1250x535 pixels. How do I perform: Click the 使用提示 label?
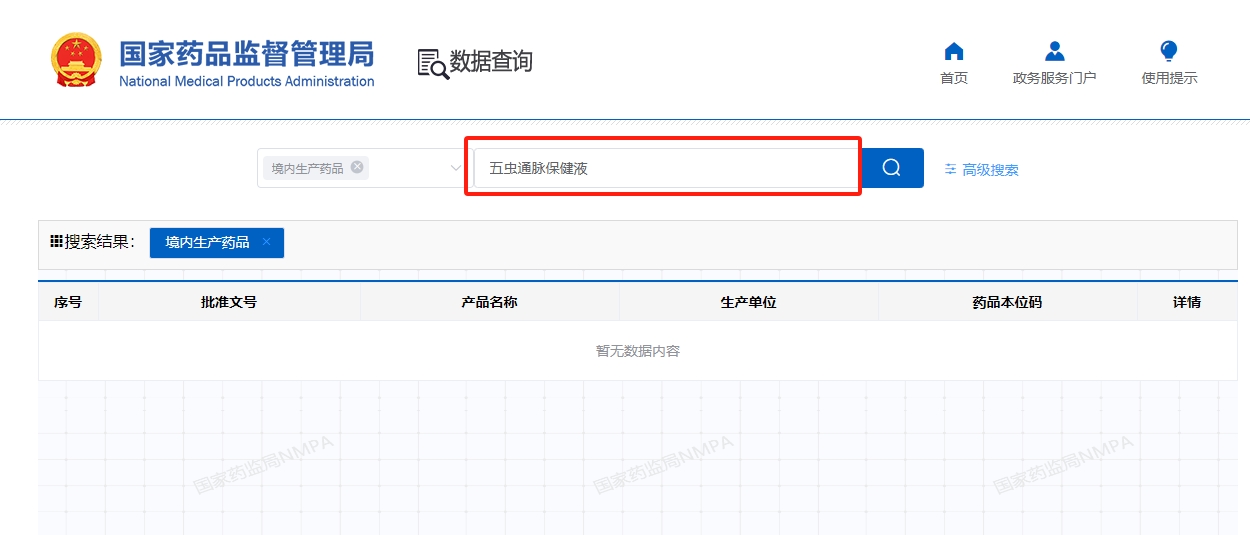click(1169, 78)
